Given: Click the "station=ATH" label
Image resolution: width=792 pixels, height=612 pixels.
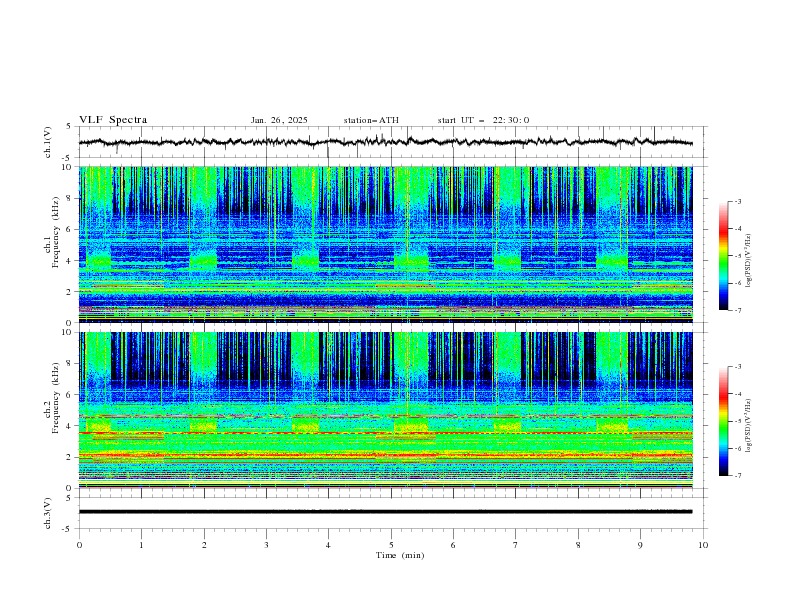Looking at the screenshot, I should pos(371,120).
